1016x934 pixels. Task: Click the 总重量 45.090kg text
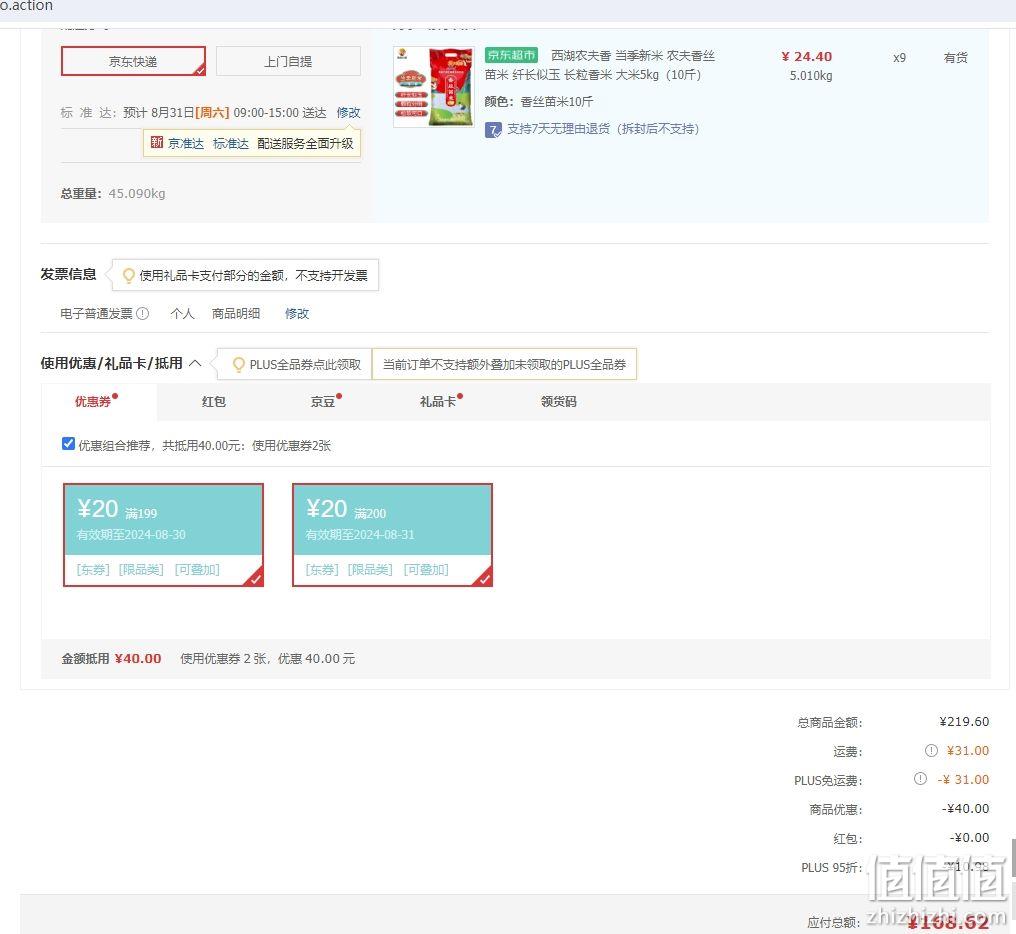tap(113, 193)
